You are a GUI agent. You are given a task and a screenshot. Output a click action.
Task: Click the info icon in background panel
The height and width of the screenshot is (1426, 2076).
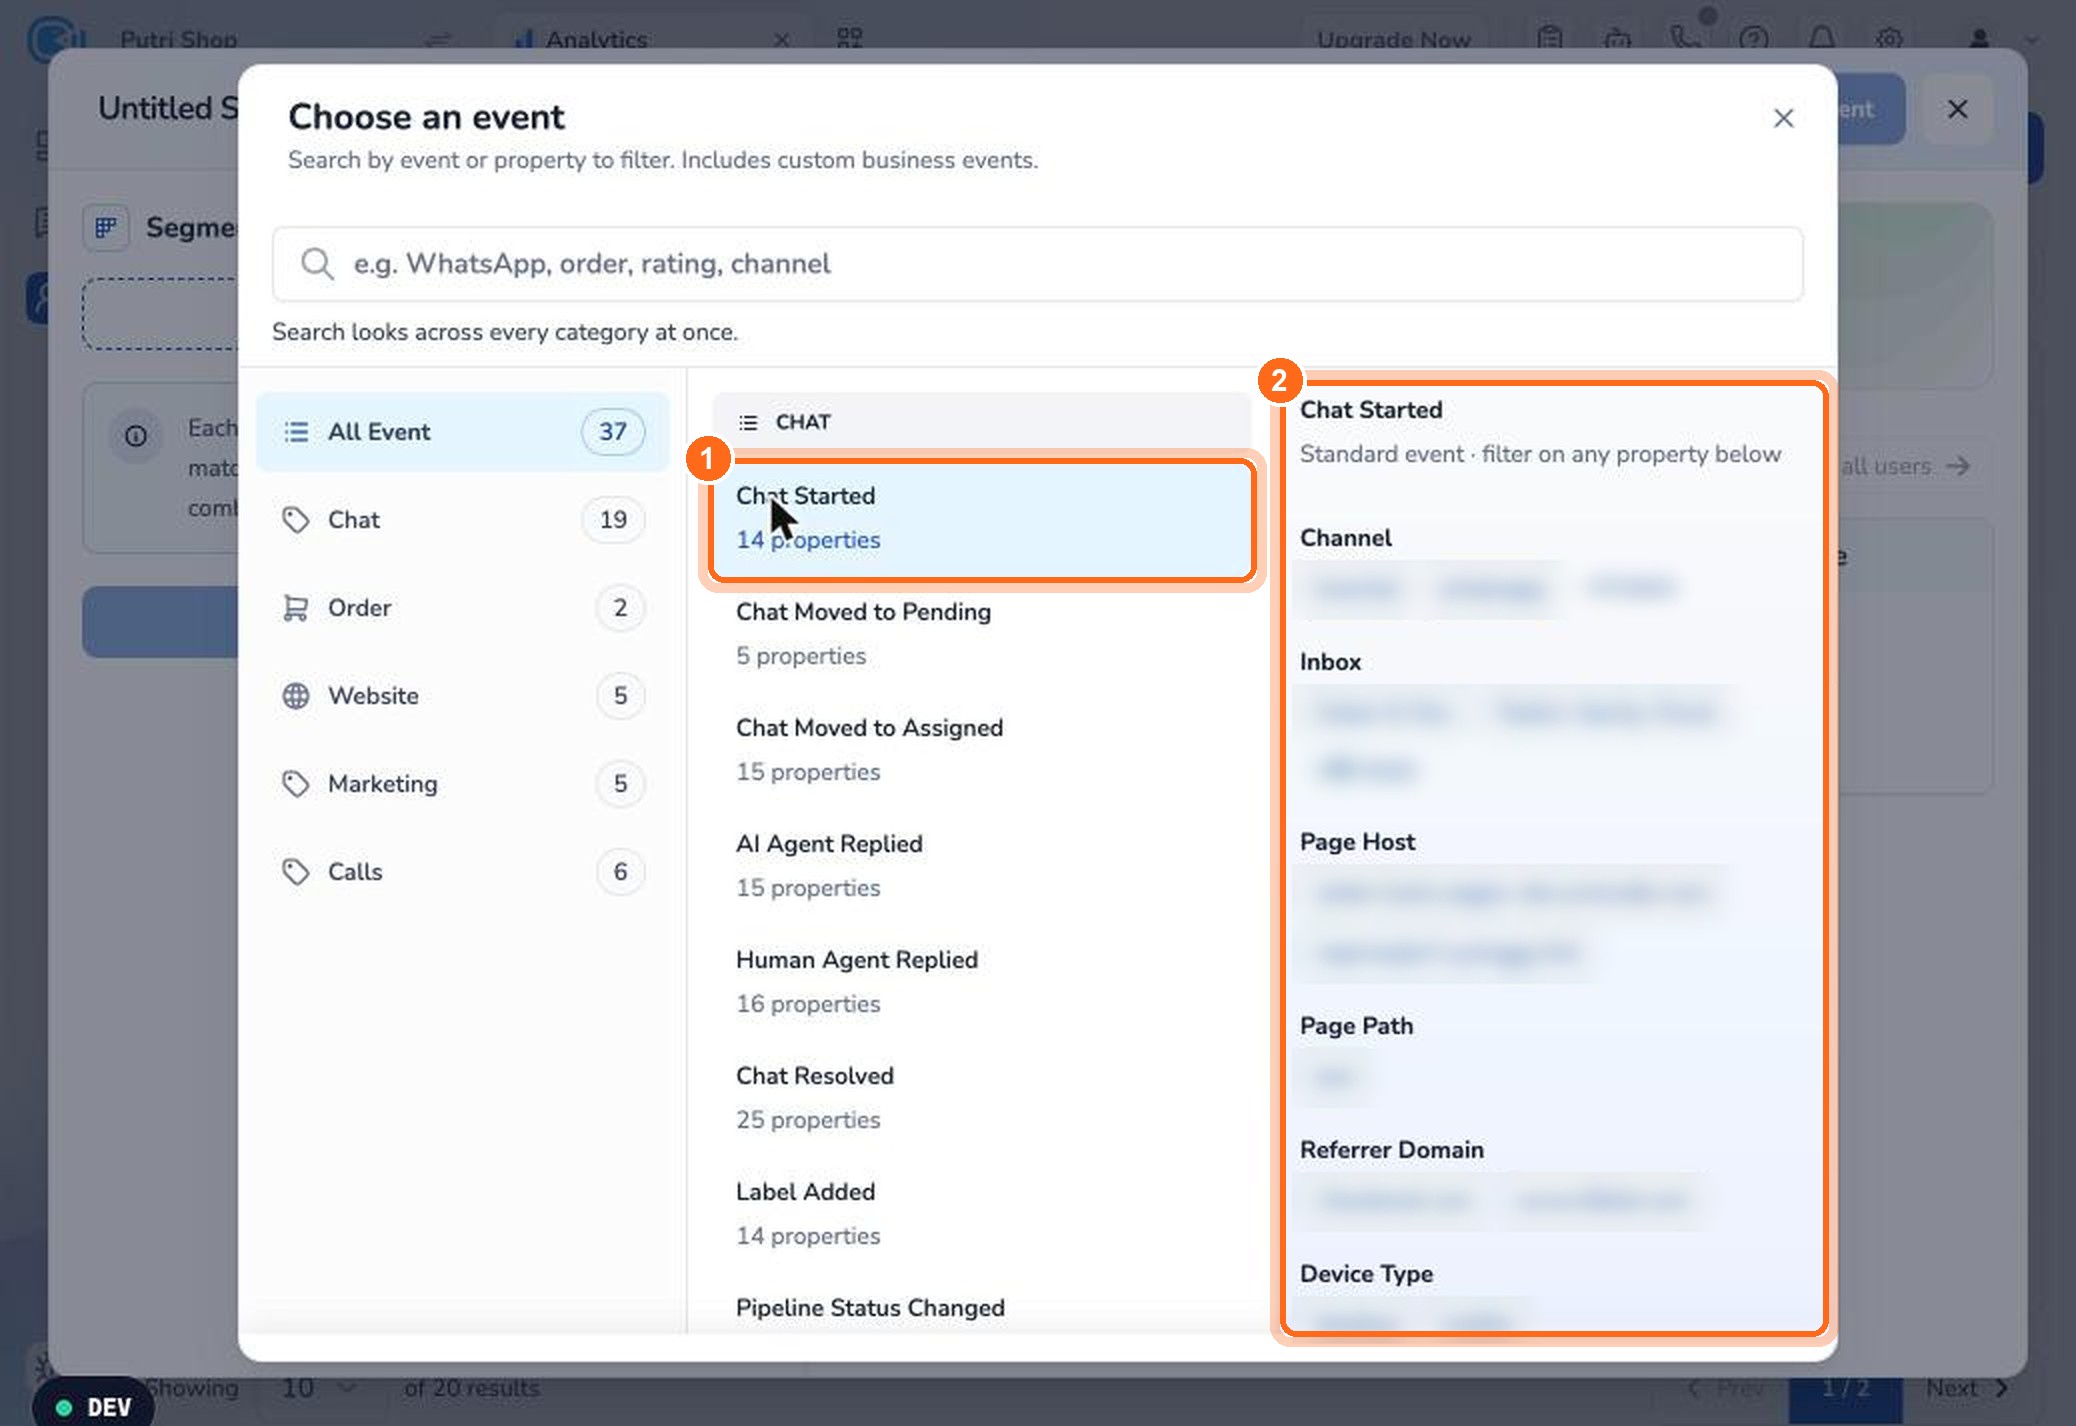pyautogui.click(x=136, y=436)
